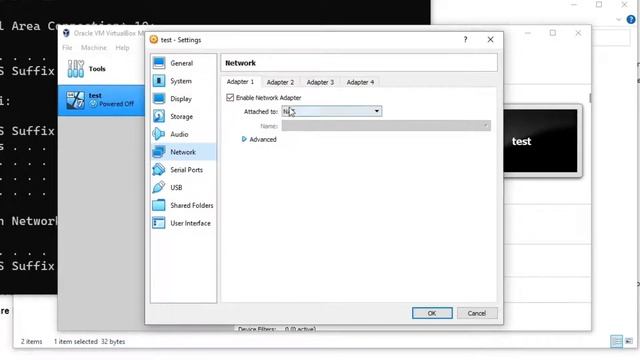
Task: Open Display monitor icon in settings list
Action: 159,99
